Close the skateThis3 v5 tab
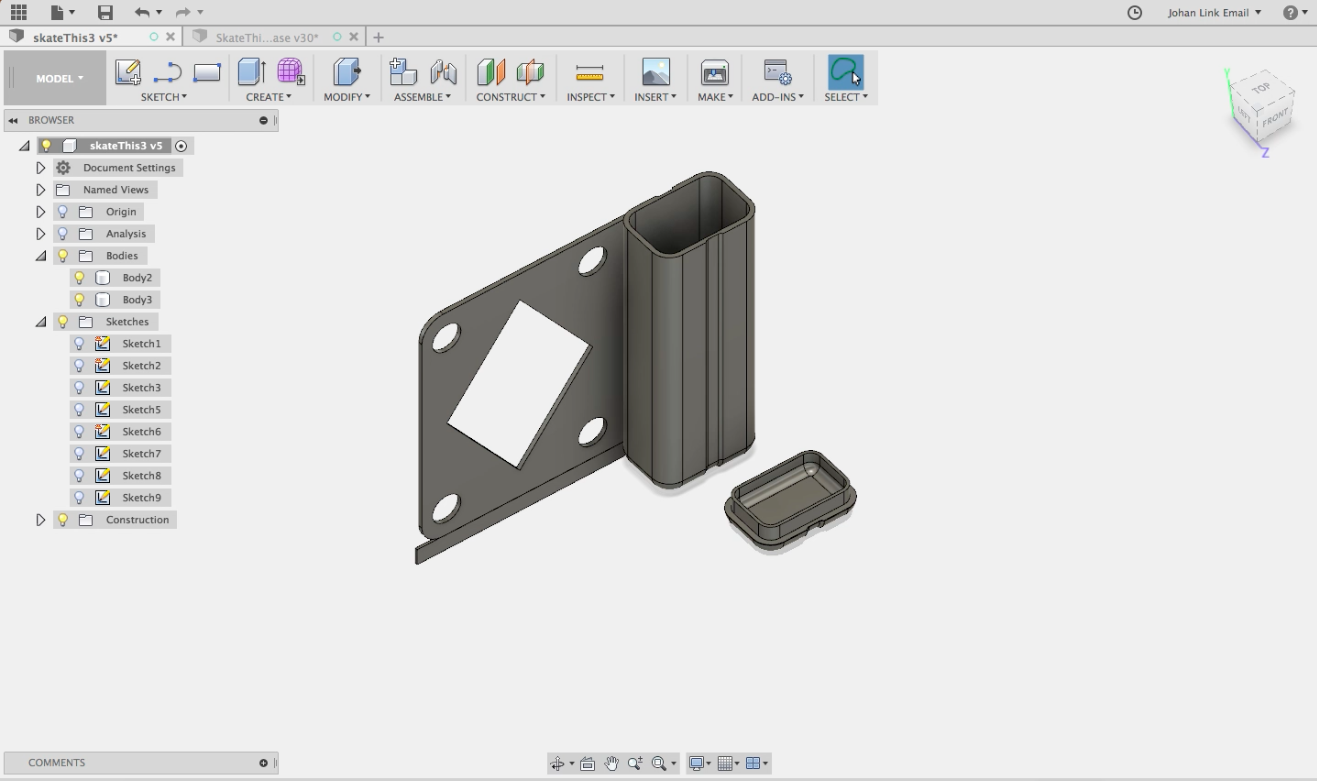This screenshot has height=781, width=1317. pyautogui.click(x=170, y=37)
